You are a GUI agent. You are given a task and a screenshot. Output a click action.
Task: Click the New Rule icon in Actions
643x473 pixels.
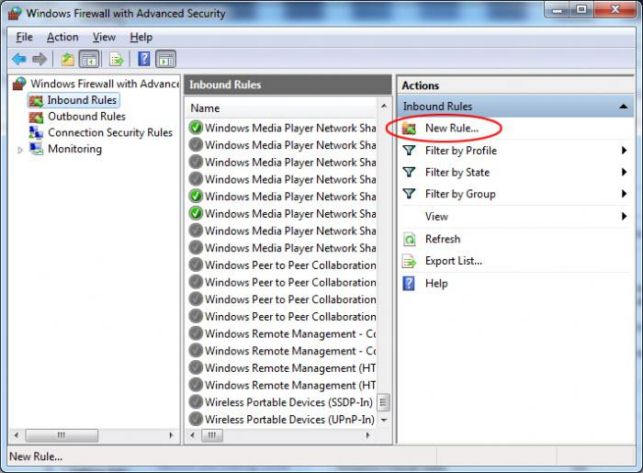[x=409, y=129]
